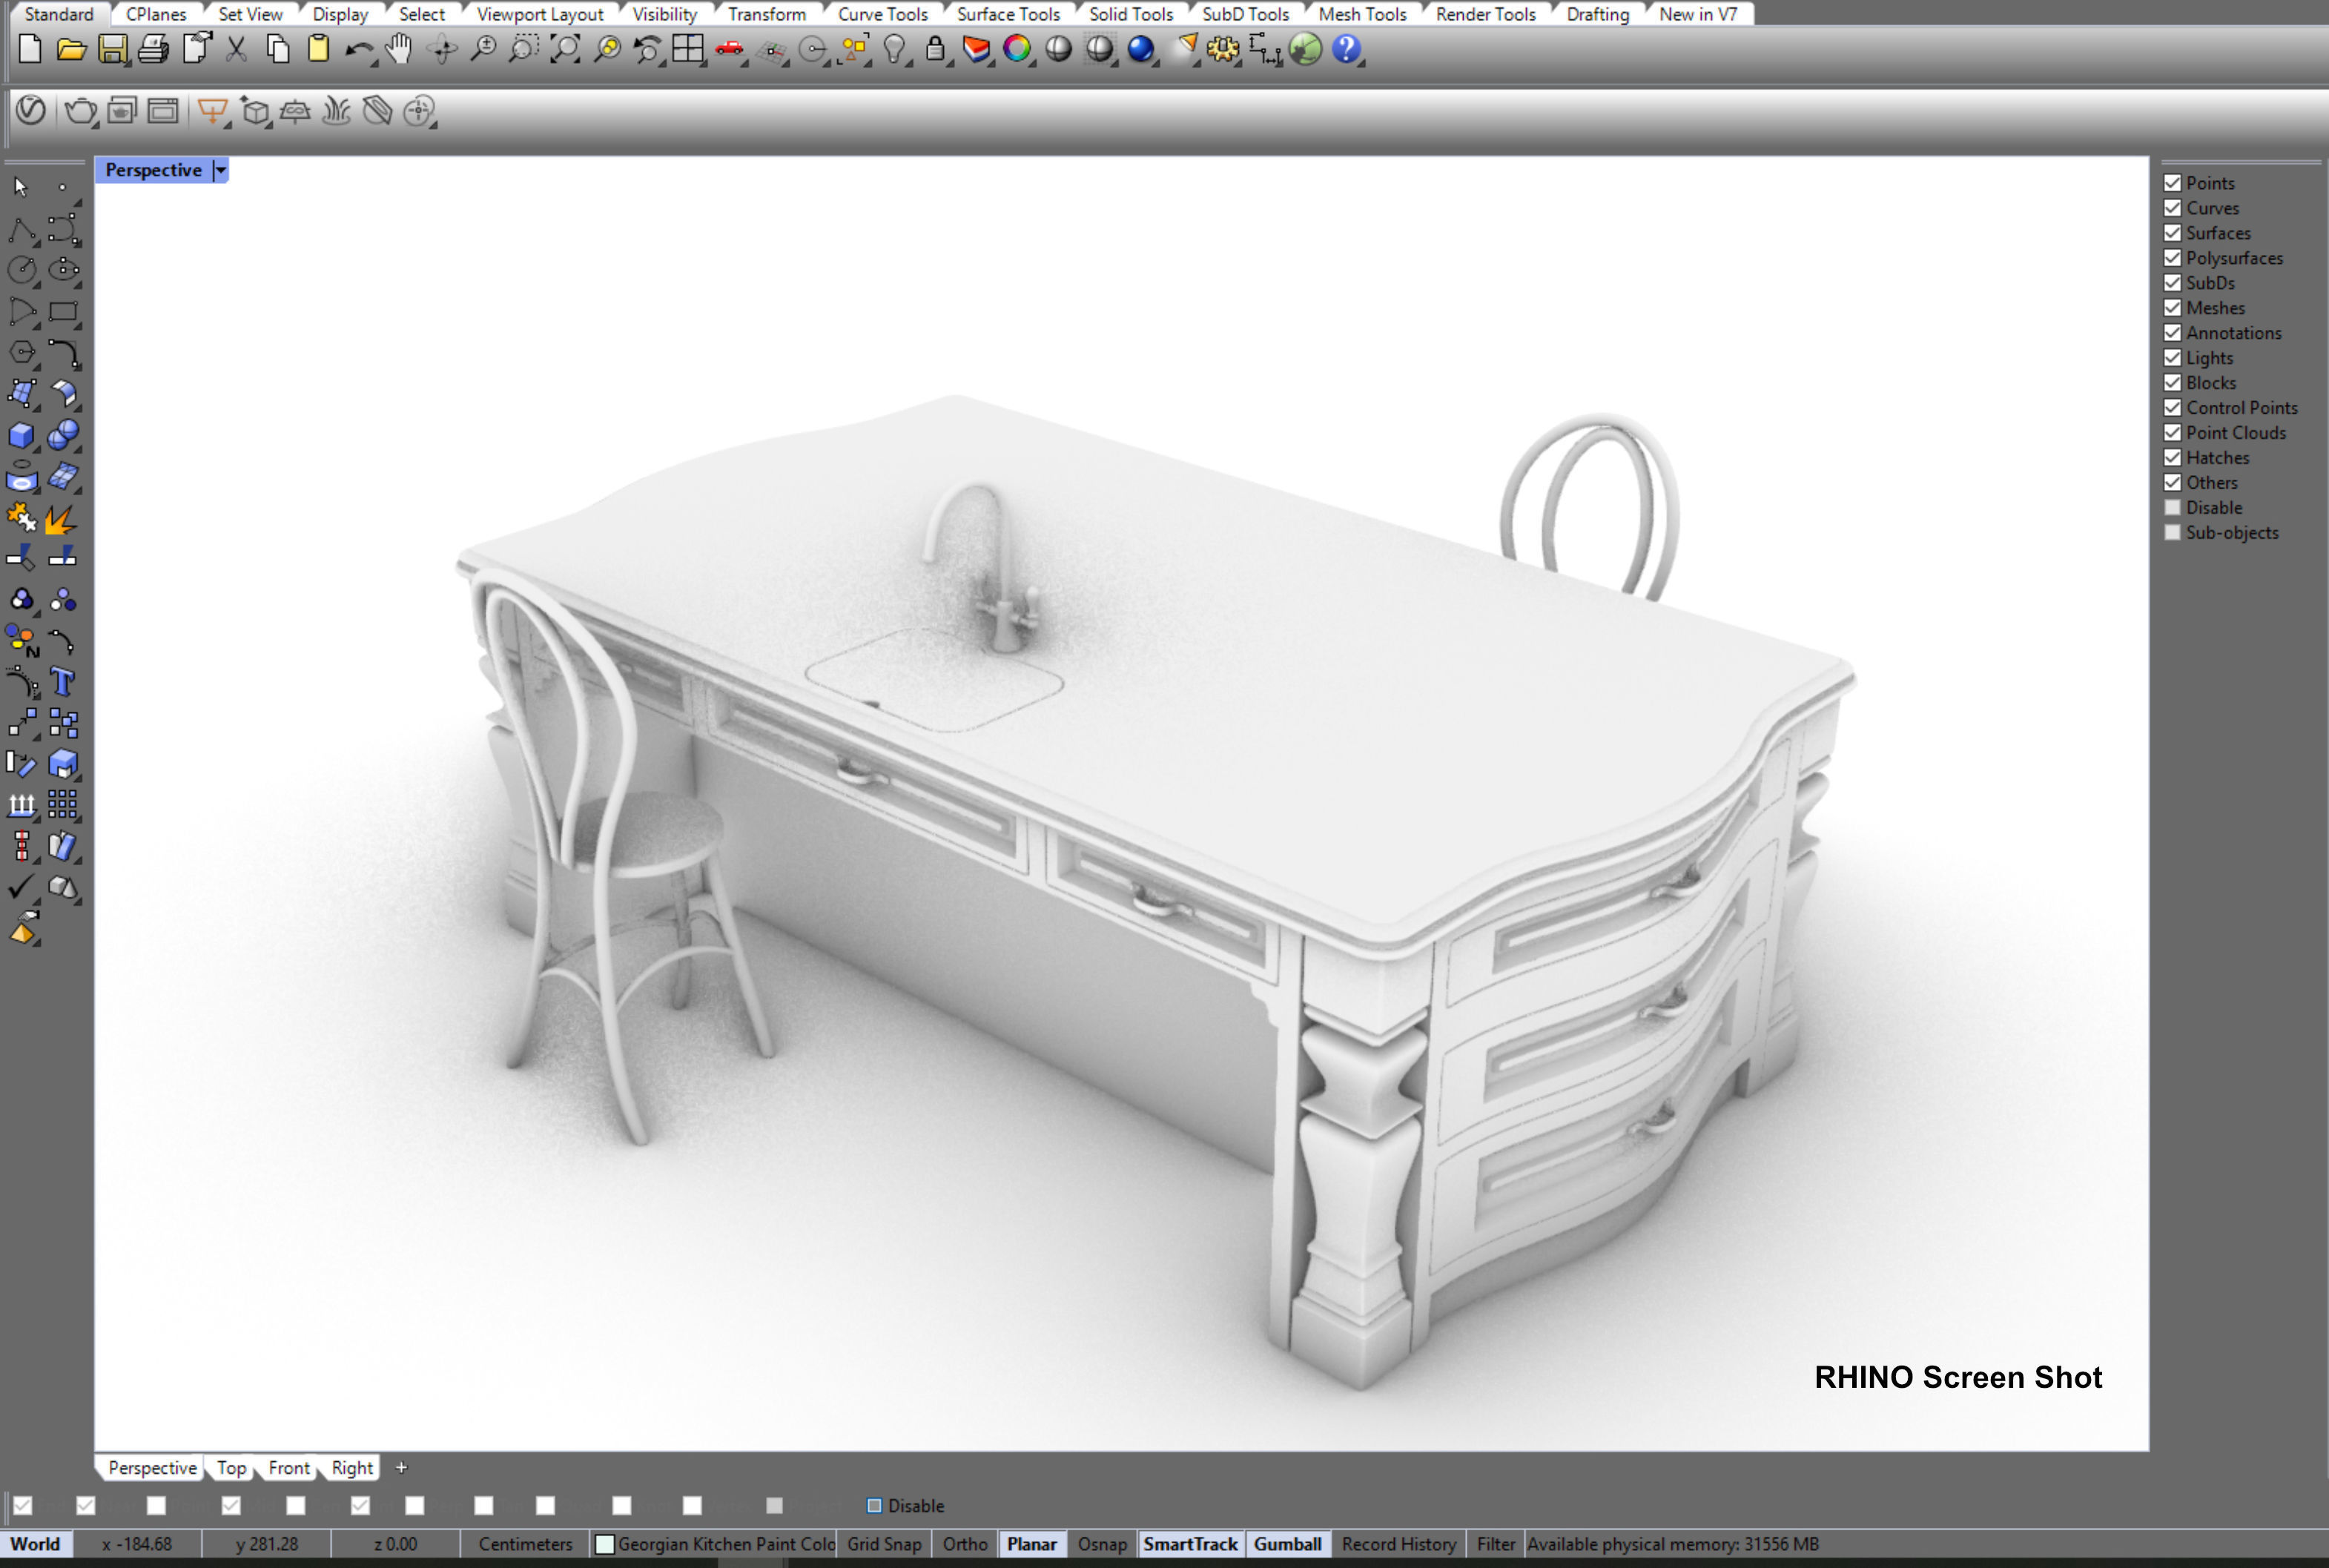The image size is (2329, 1568).
Task: Click the pointer selection arrow tool
Action: click(21, 187)
